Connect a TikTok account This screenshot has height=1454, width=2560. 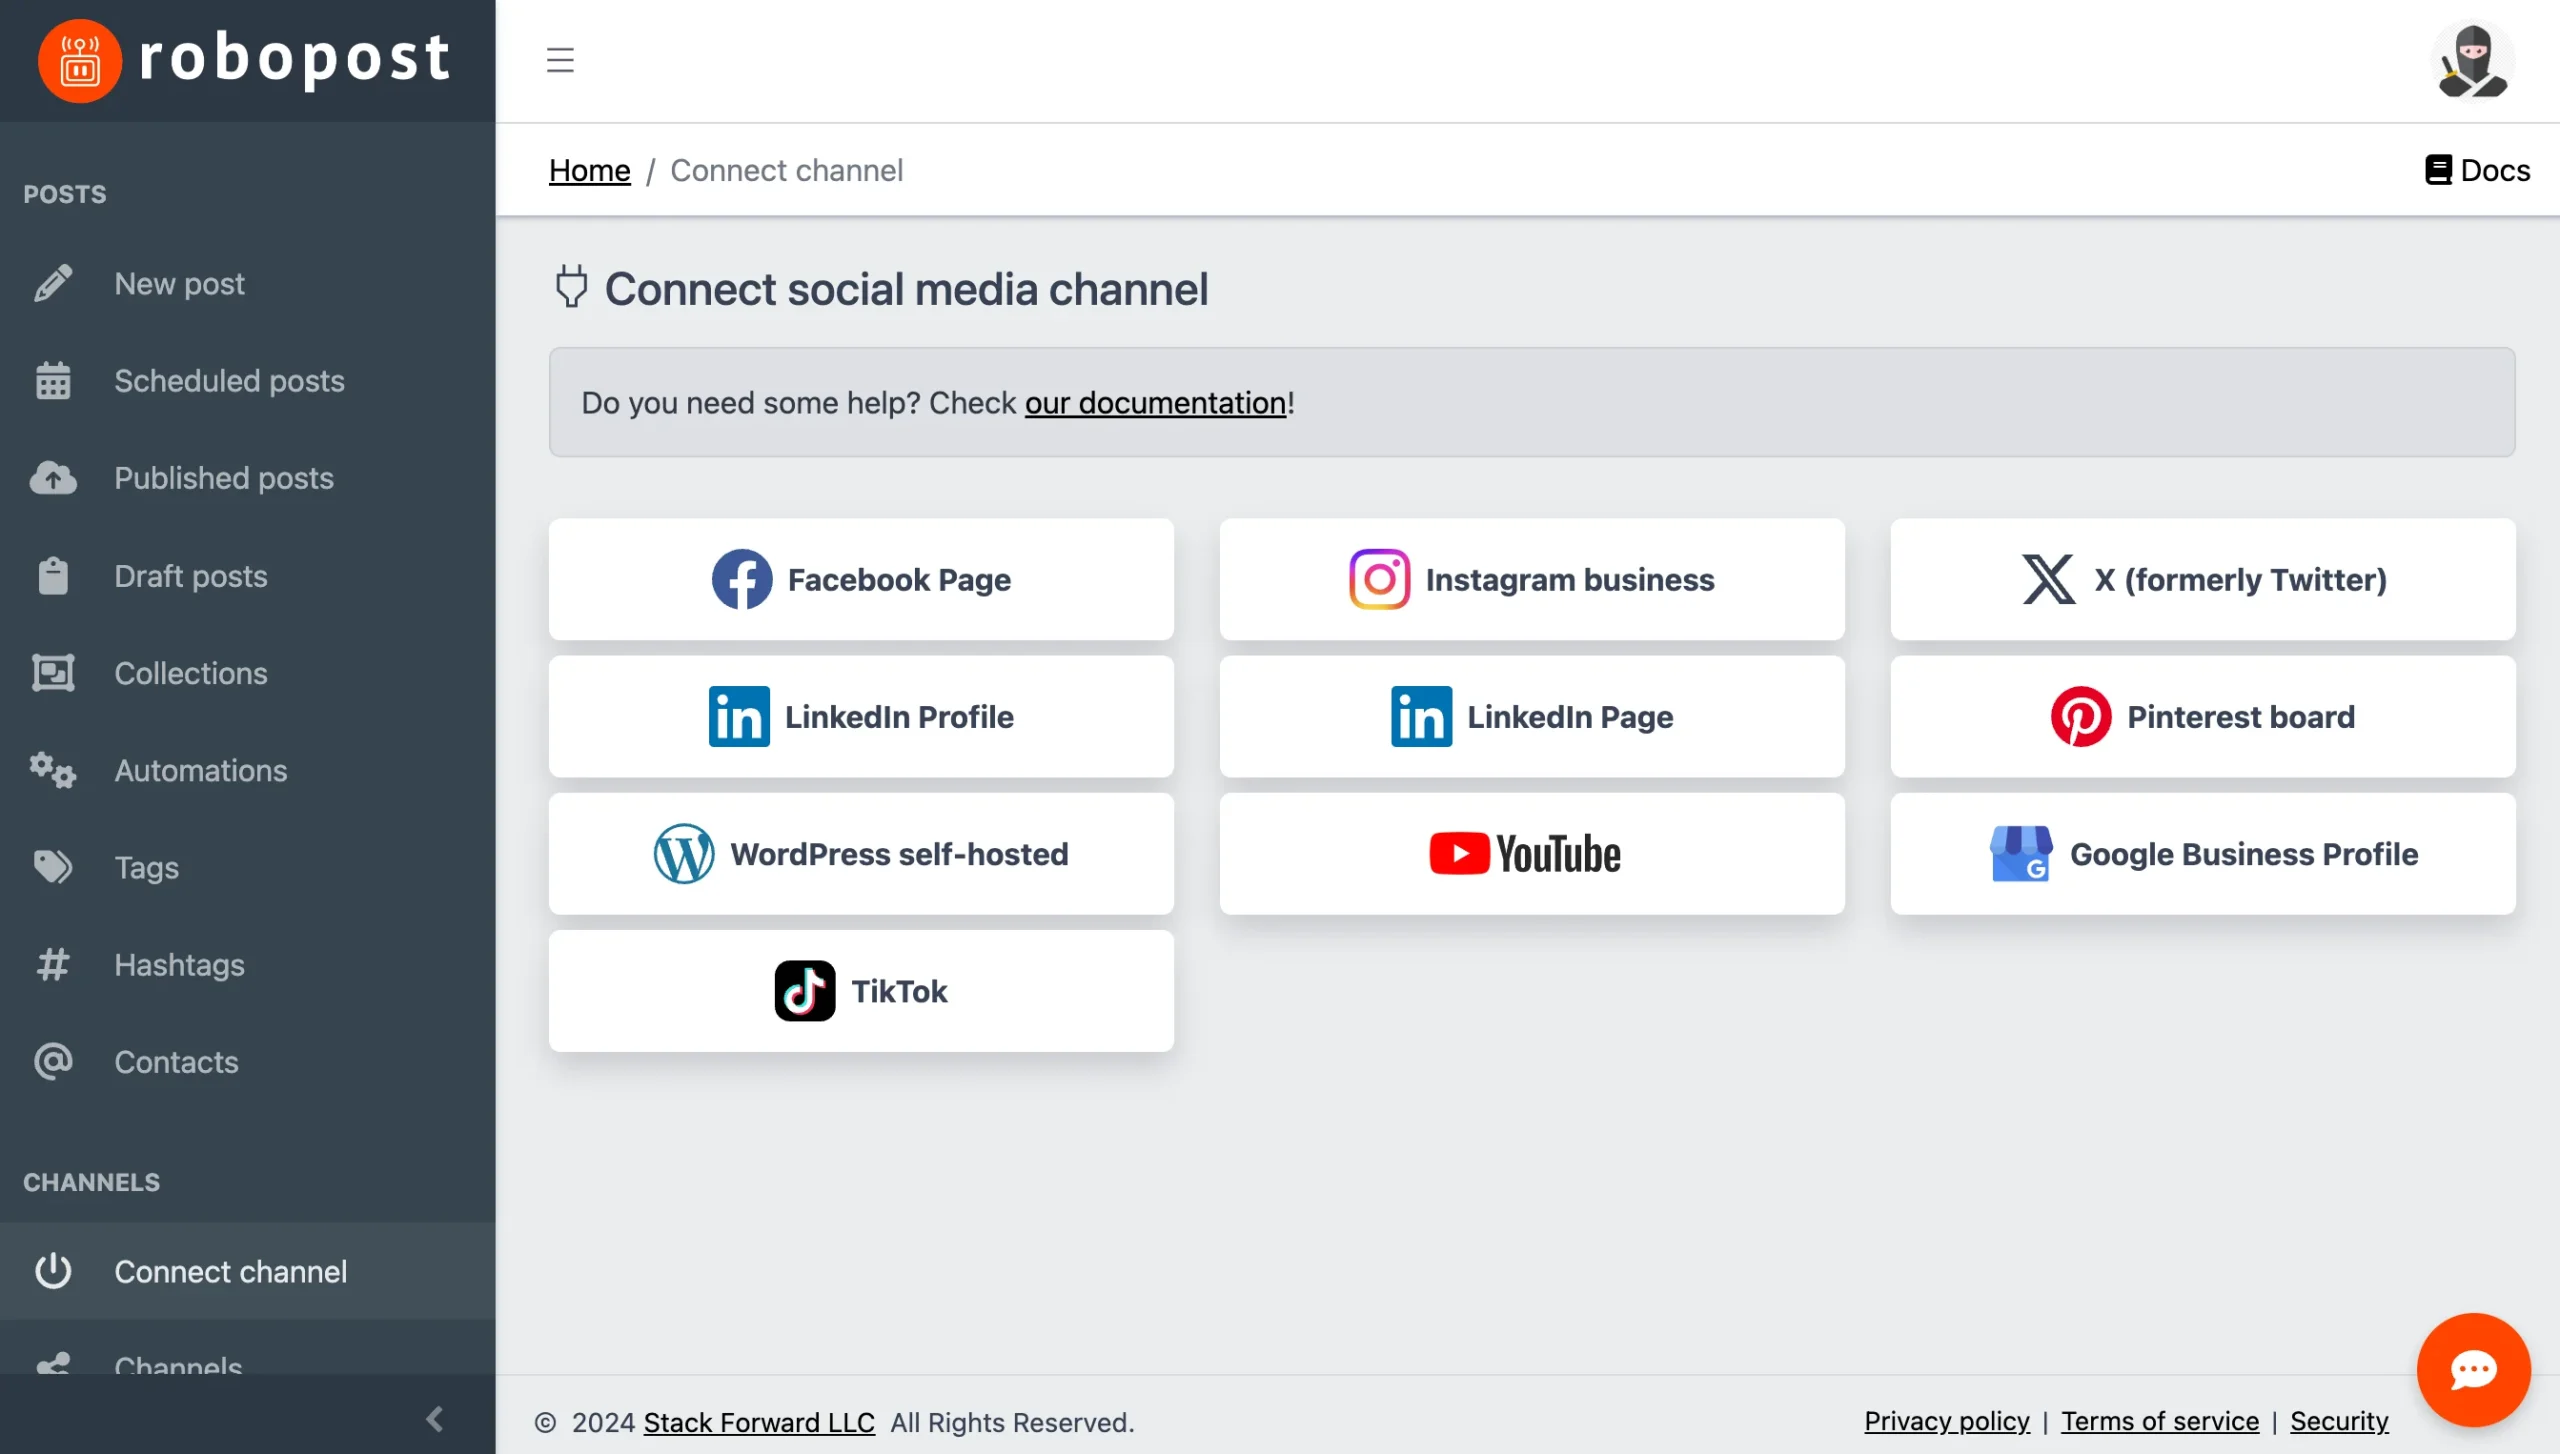click(x=861, y=991)
